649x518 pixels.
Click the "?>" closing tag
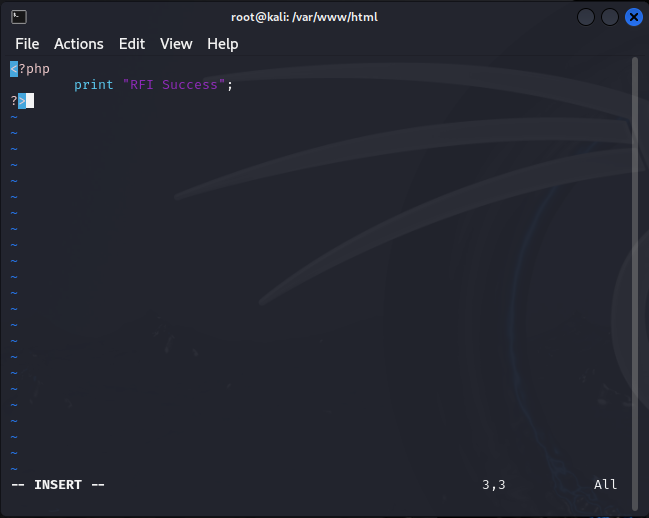pos(18,101)
